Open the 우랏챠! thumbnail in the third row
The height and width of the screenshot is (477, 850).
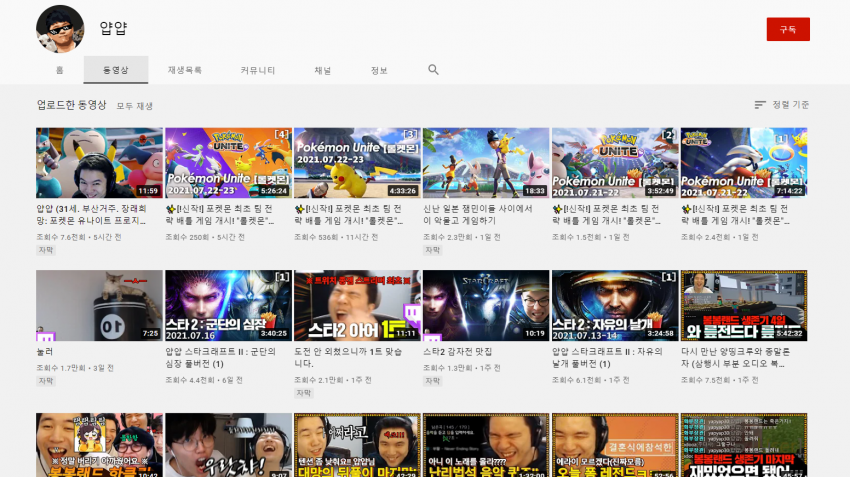(x=228, y=445)
